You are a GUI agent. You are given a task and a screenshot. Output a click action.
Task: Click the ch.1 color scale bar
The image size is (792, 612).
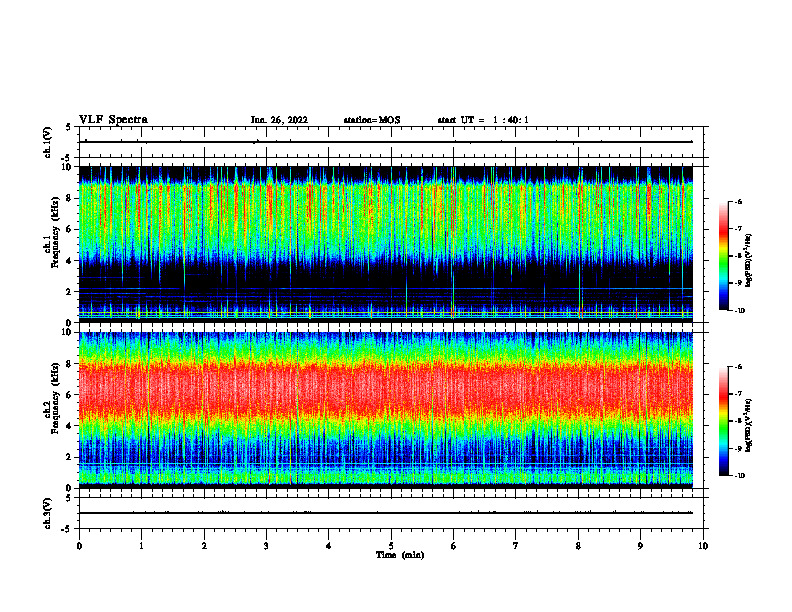(x=723, y=256)
